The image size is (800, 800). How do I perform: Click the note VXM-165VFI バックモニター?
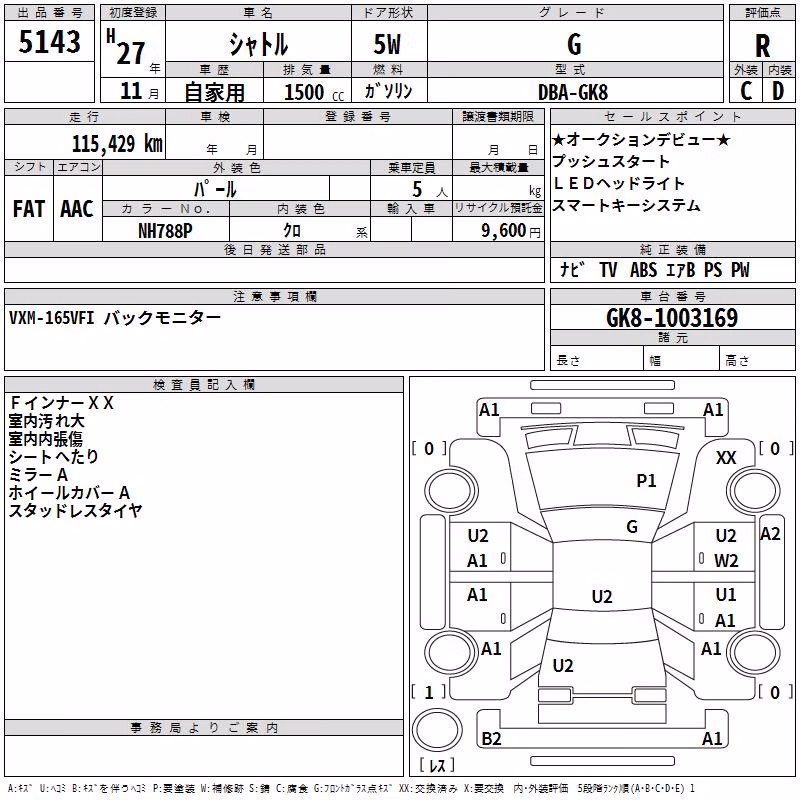[115, 318]
